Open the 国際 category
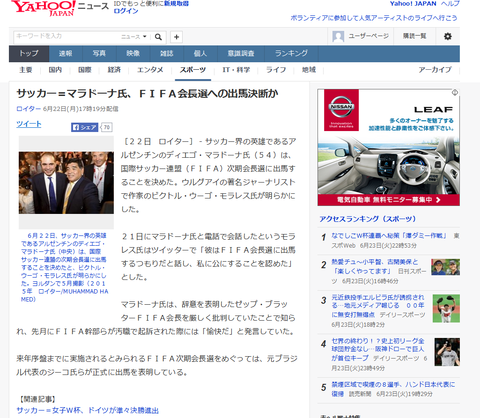The width and height of the screenshot is (480, 418). [85, 70]
